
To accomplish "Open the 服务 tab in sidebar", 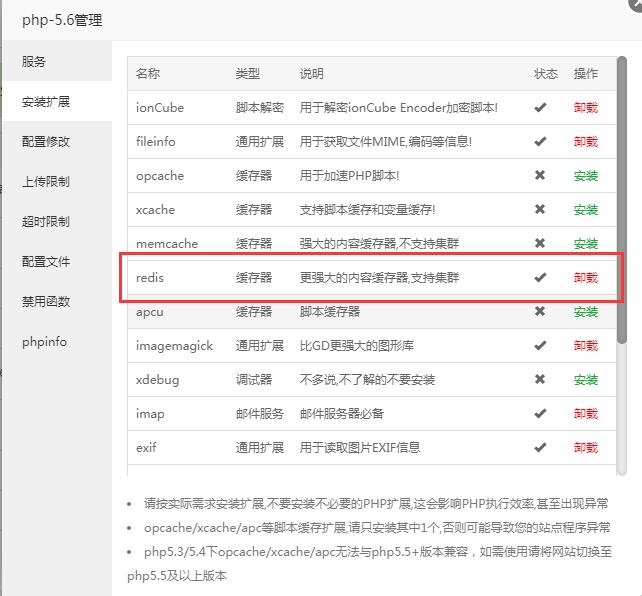I will 57,61.
